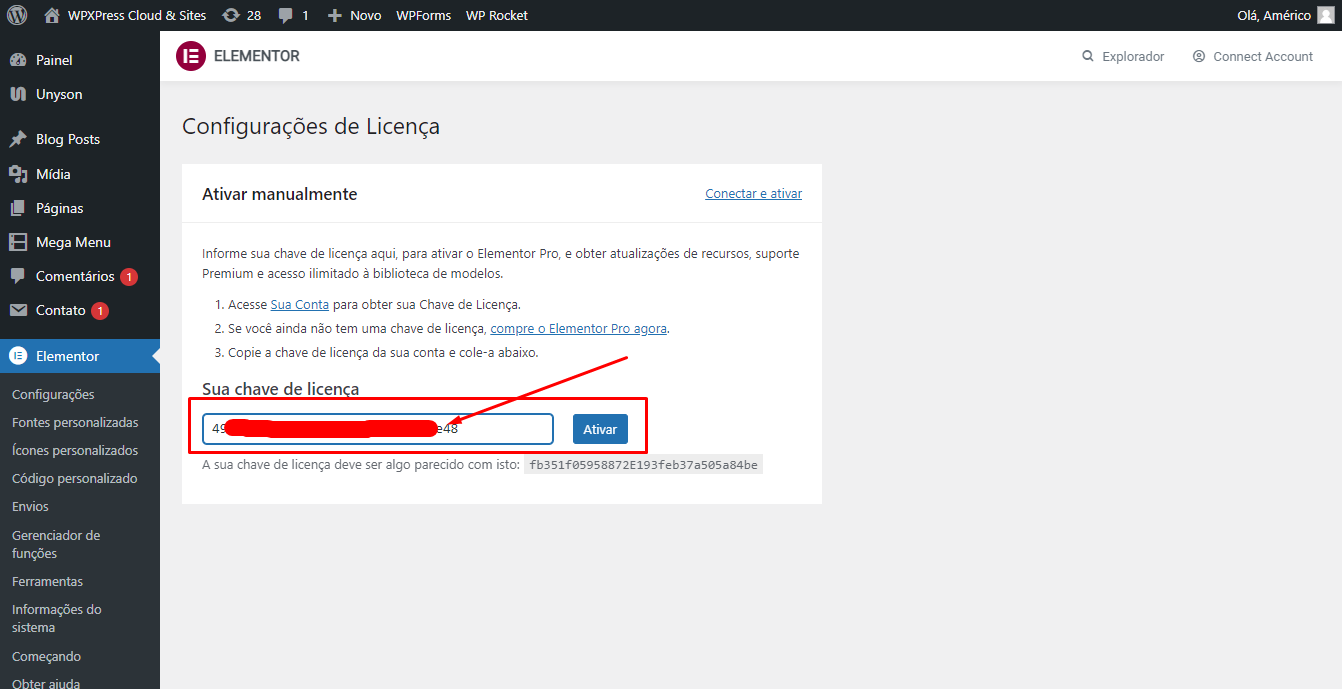Open Obter ajuda submenu item

coord(46,684)
